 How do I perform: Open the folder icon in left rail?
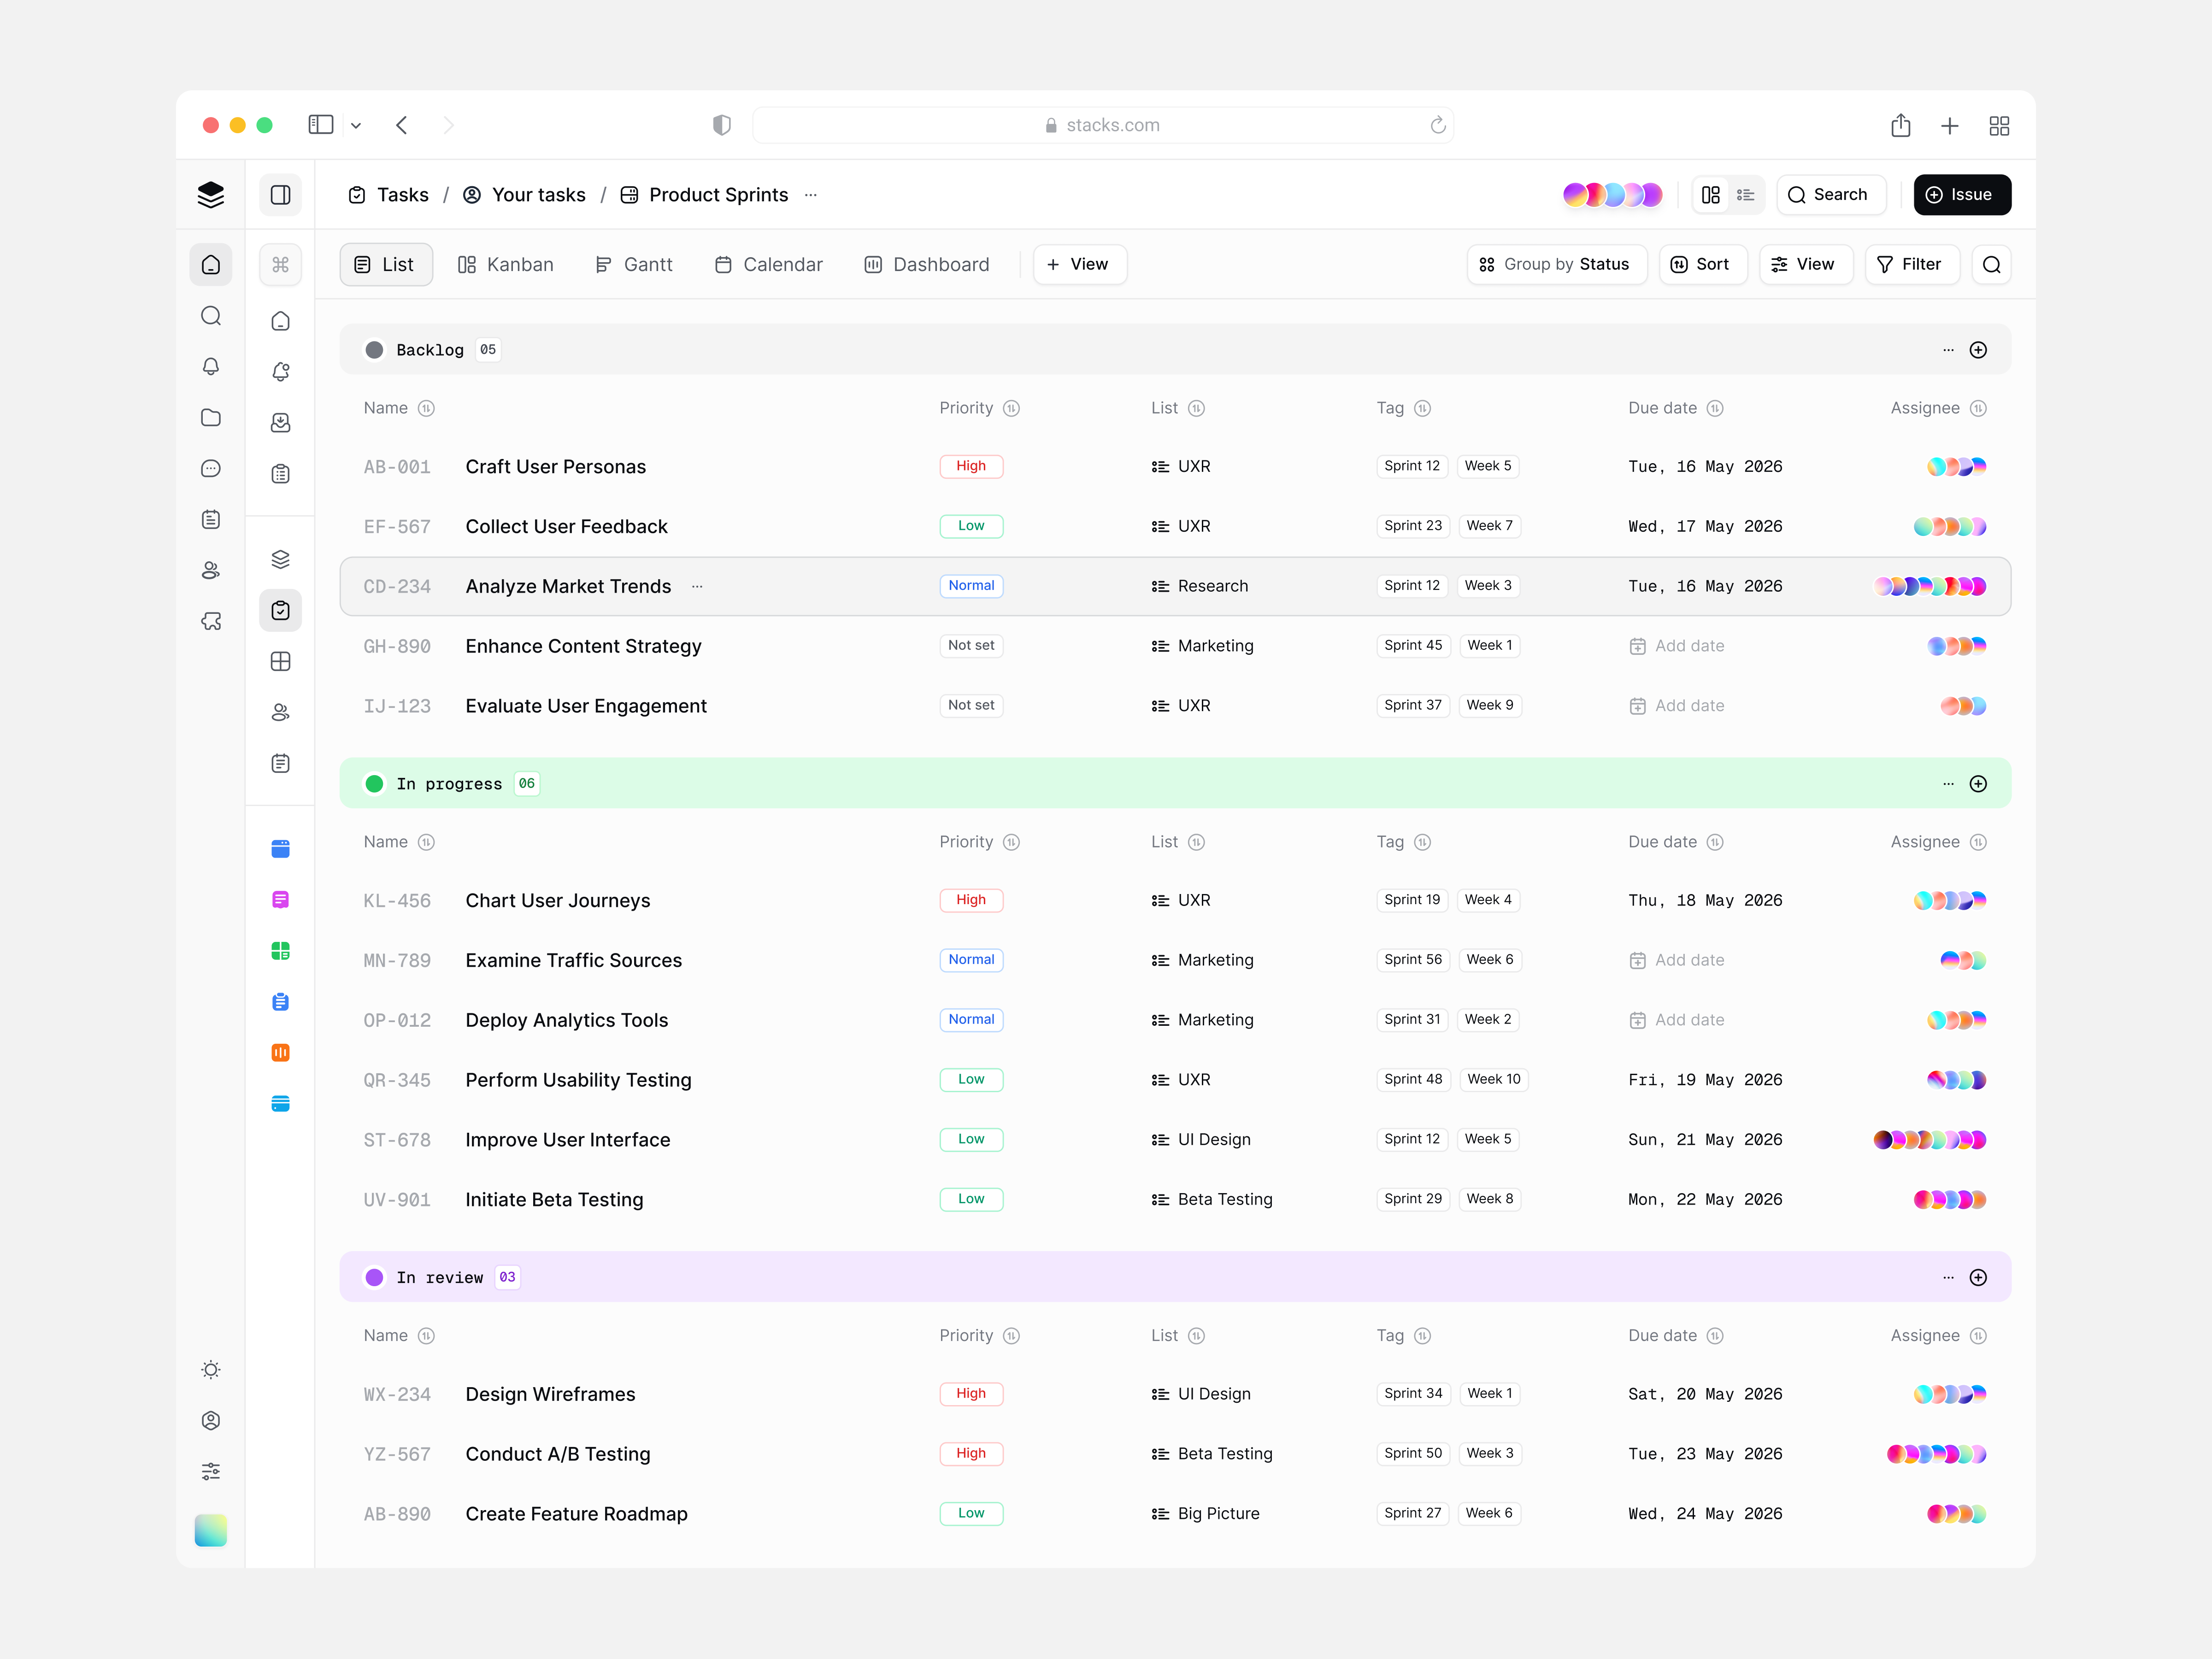point(210,418)
